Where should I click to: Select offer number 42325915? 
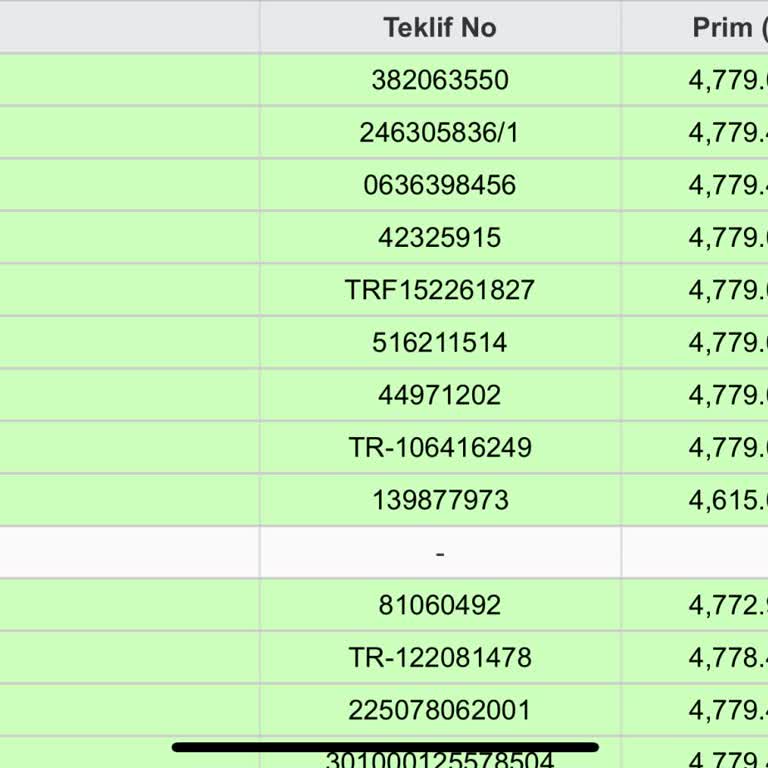440,238
